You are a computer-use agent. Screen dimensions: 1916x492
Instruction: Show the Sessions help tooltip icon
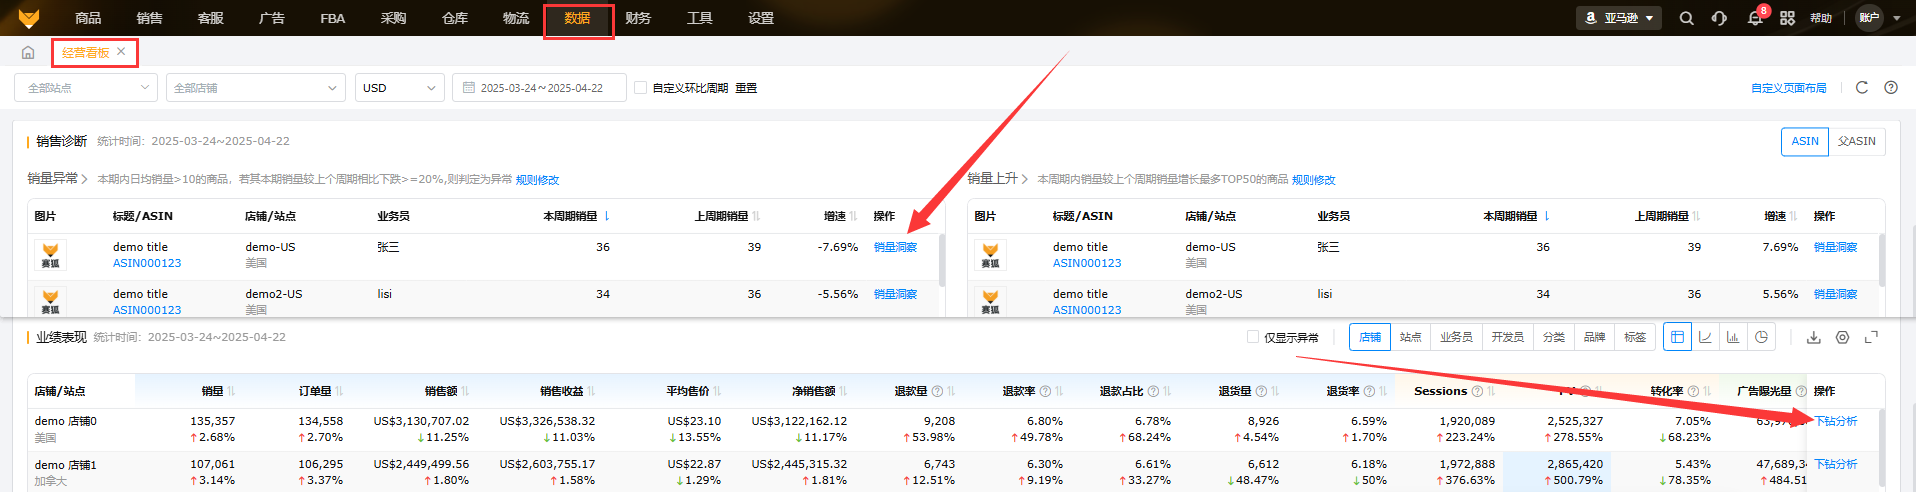[1477, 391]
